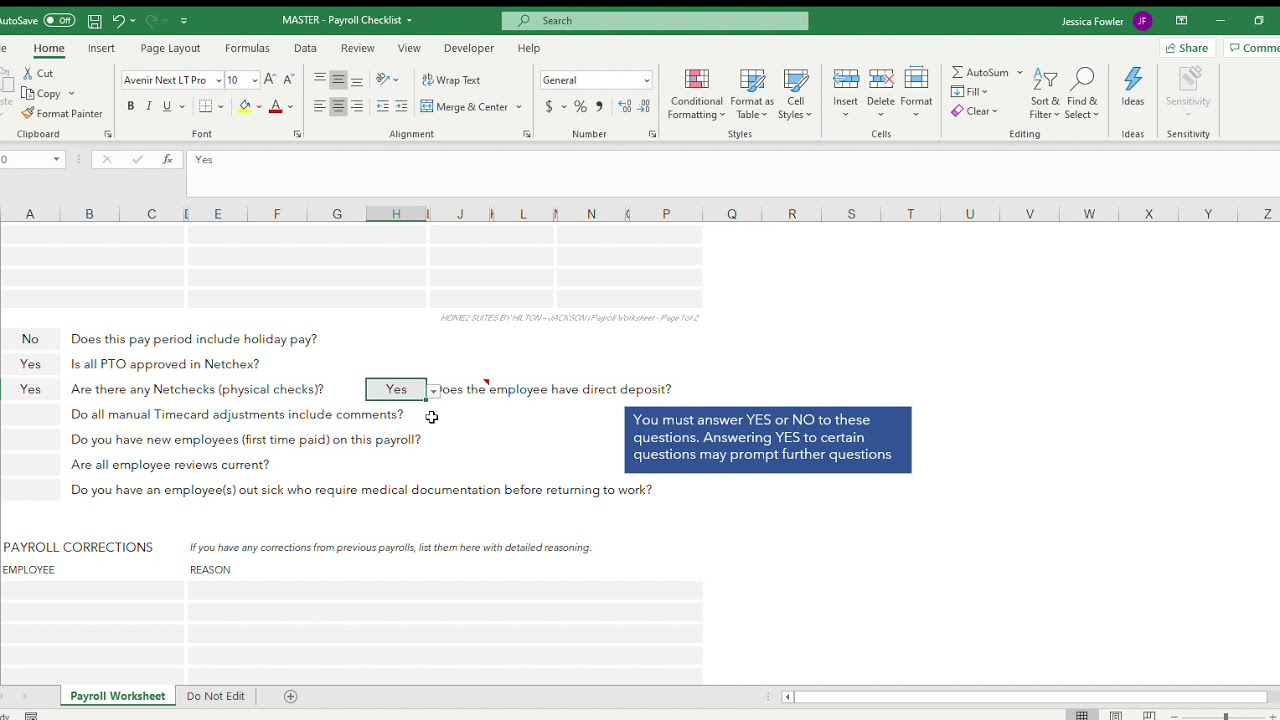Screen dimensions: 1280x720
Task: Click the Insert cells icon
Action: click(x=845, y=80)
